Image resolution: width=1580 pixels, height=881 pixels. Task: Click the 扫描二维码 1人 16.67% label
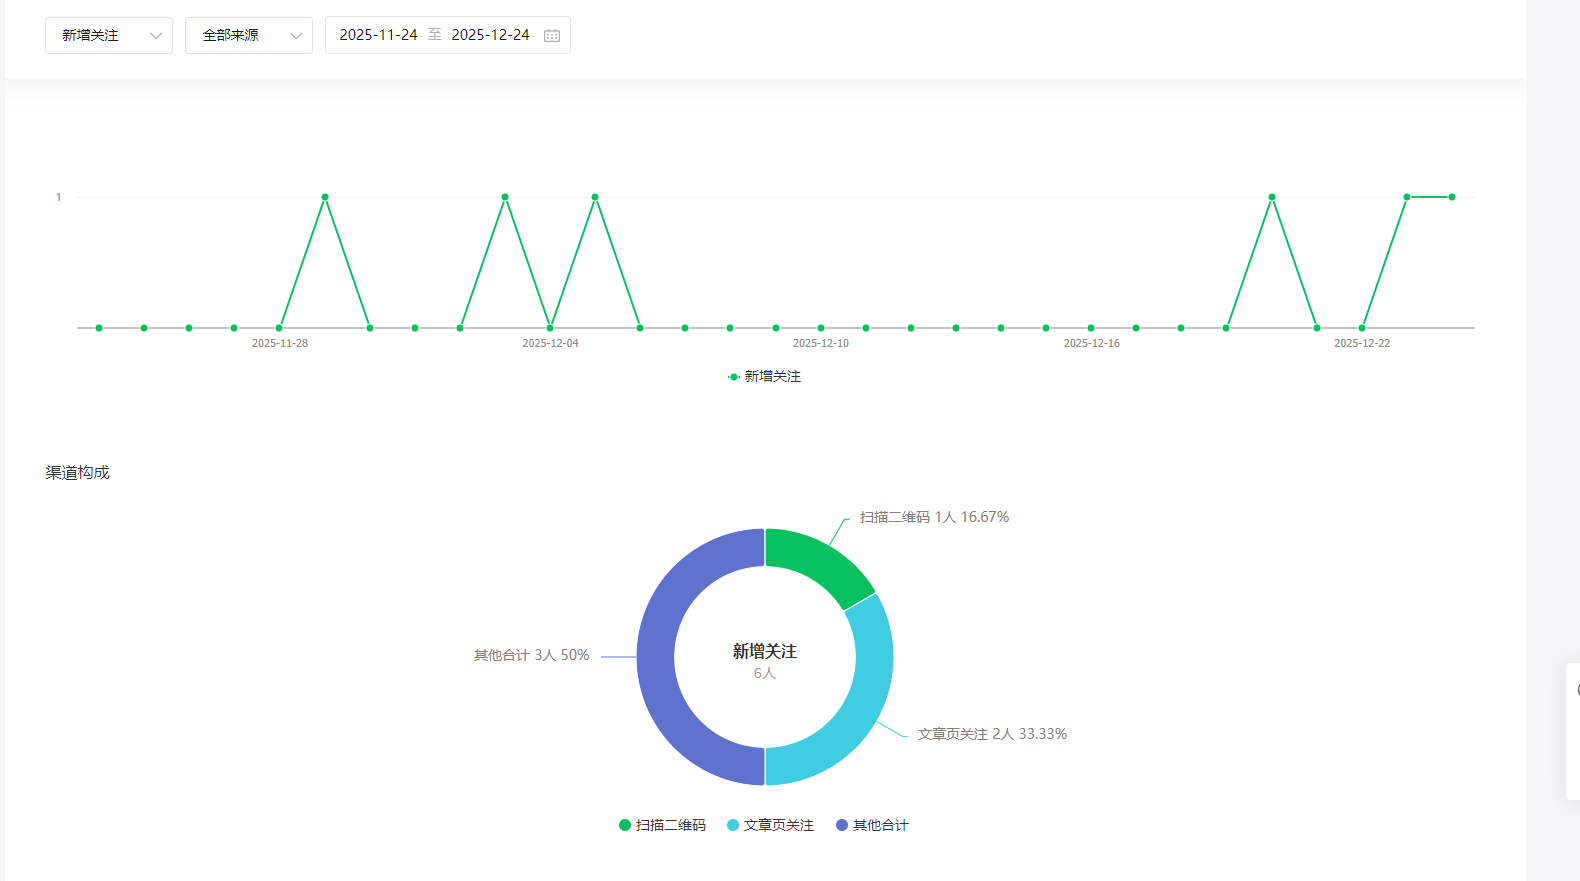[x=934, y=517]
